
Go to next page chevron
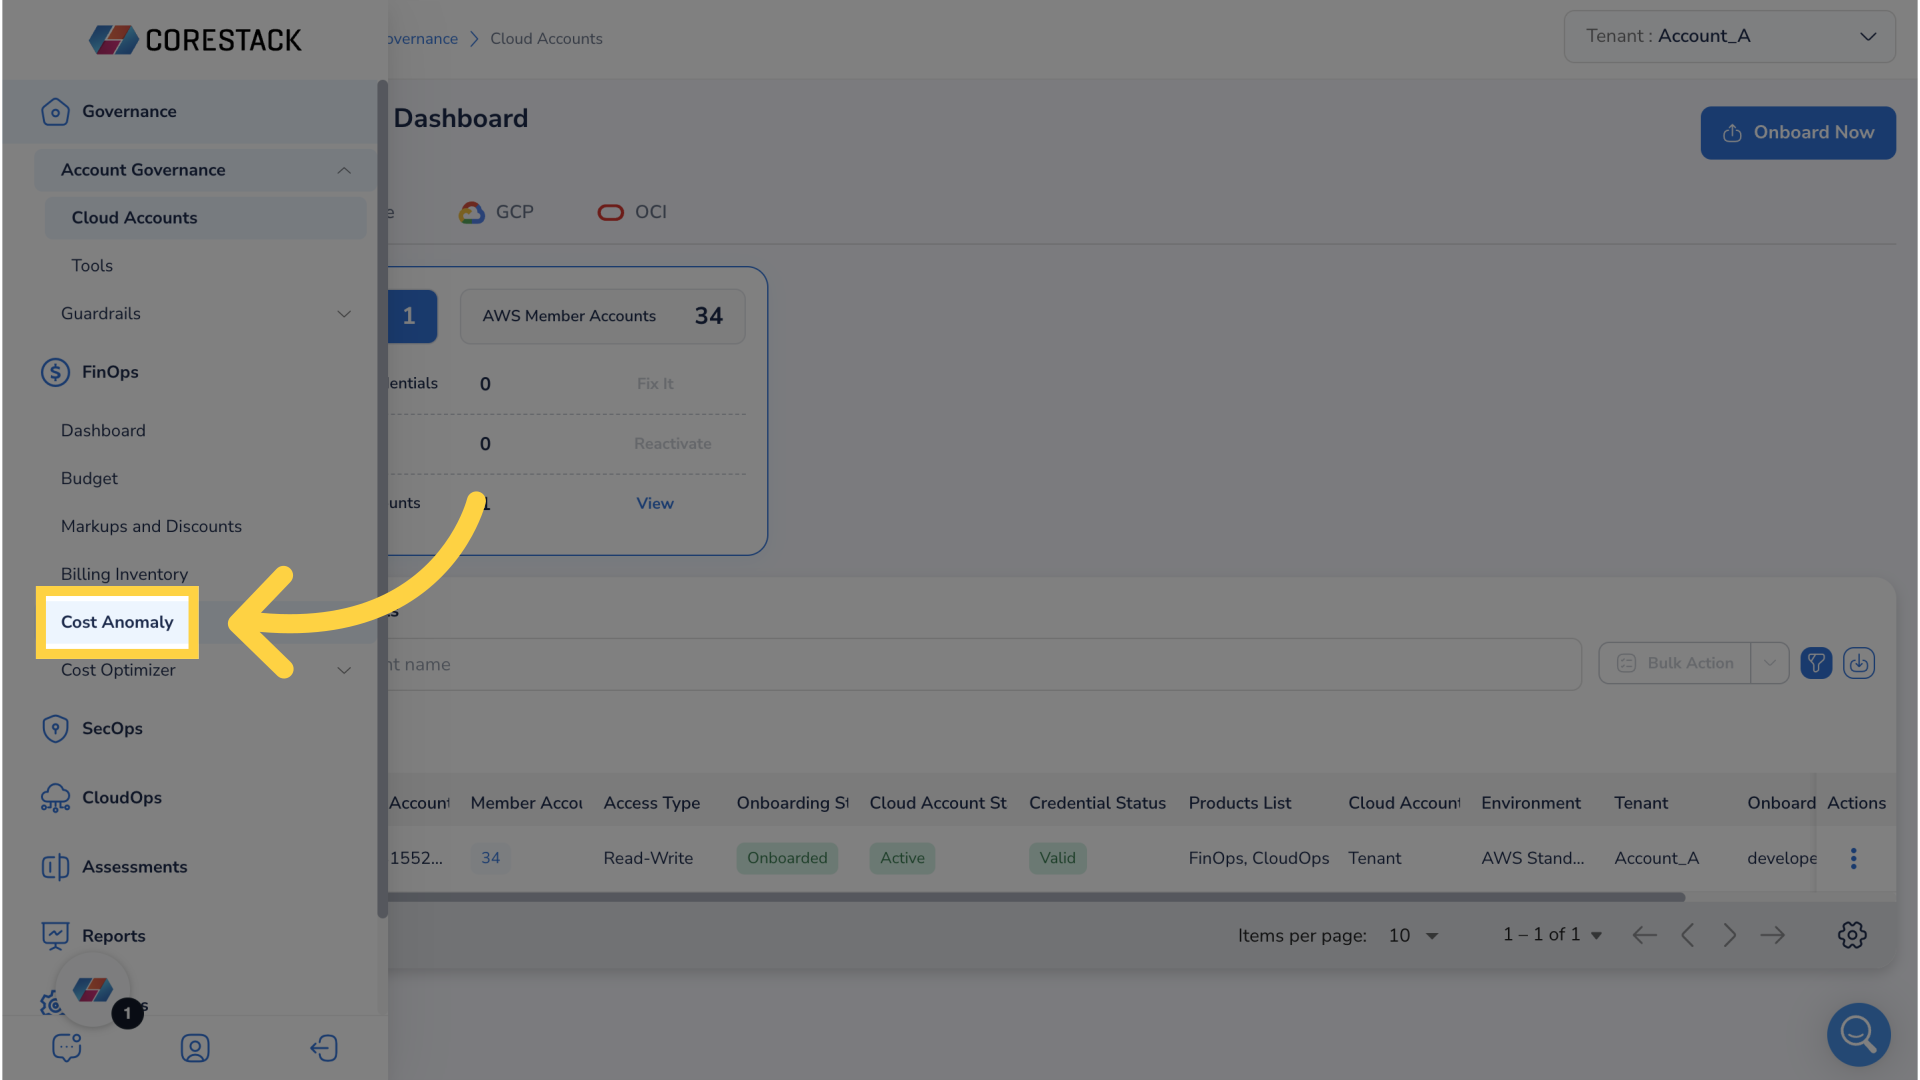(1730, 935)
